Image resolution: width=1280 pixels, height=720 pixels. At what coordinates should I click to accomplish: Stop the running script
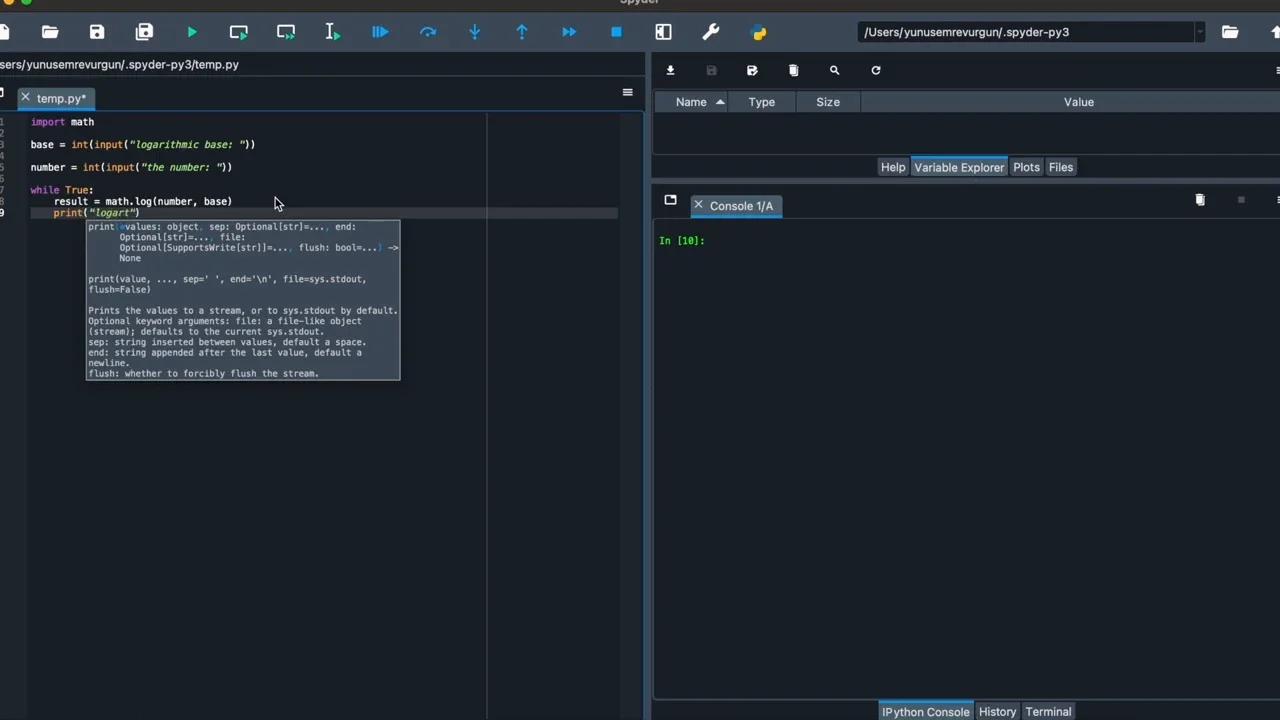pyautogui.click(x=616, y=32)
